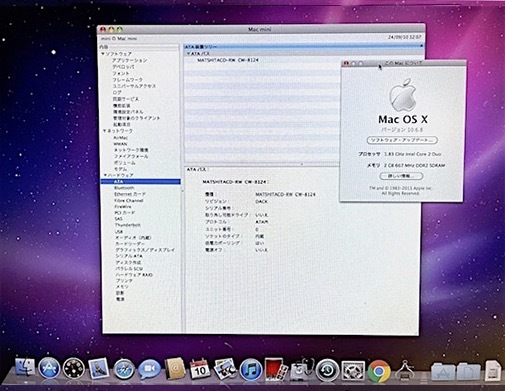Collapse the ATA バス tree row
505x391 pixels.
[188, 53]
